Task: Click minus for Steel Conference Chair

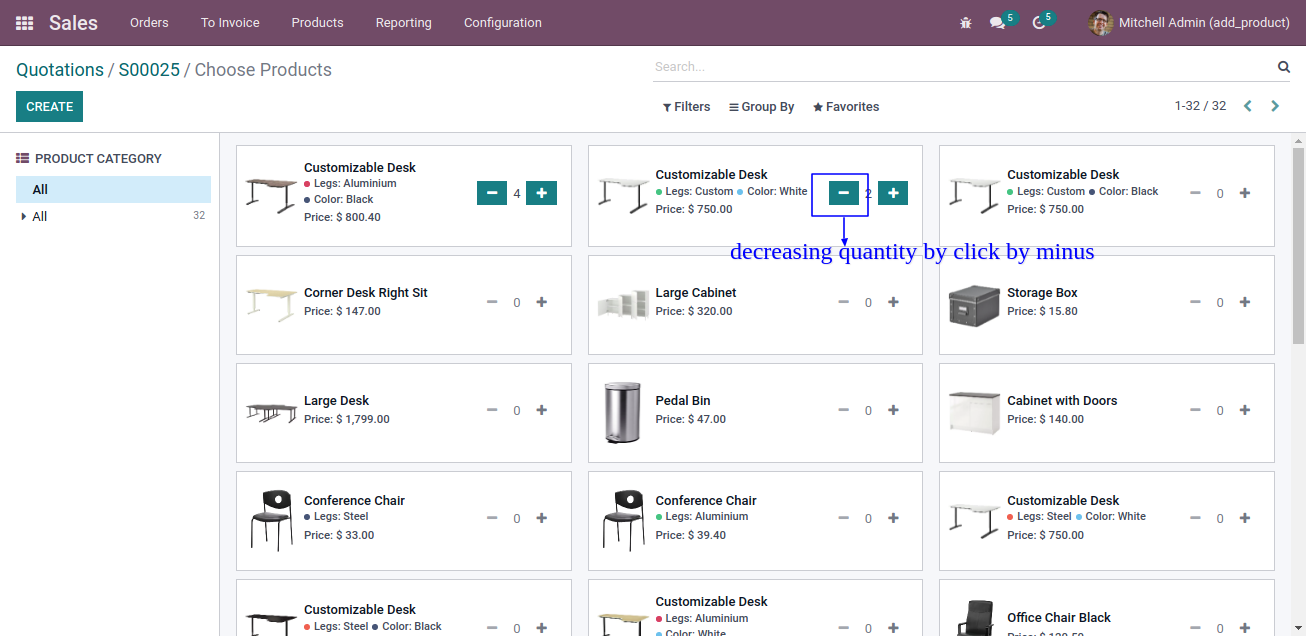Action: click(x=492, y=518)
